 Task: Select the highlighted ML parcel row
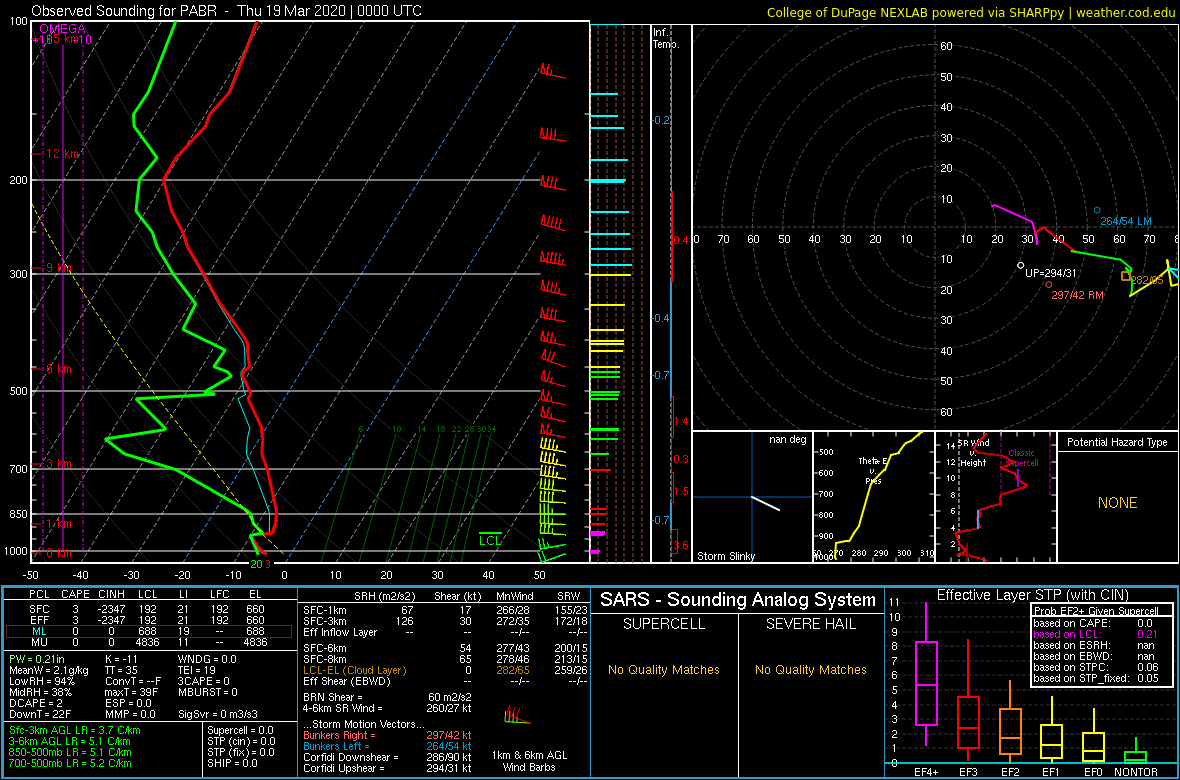pyautogui.click(x=150, y=631)
